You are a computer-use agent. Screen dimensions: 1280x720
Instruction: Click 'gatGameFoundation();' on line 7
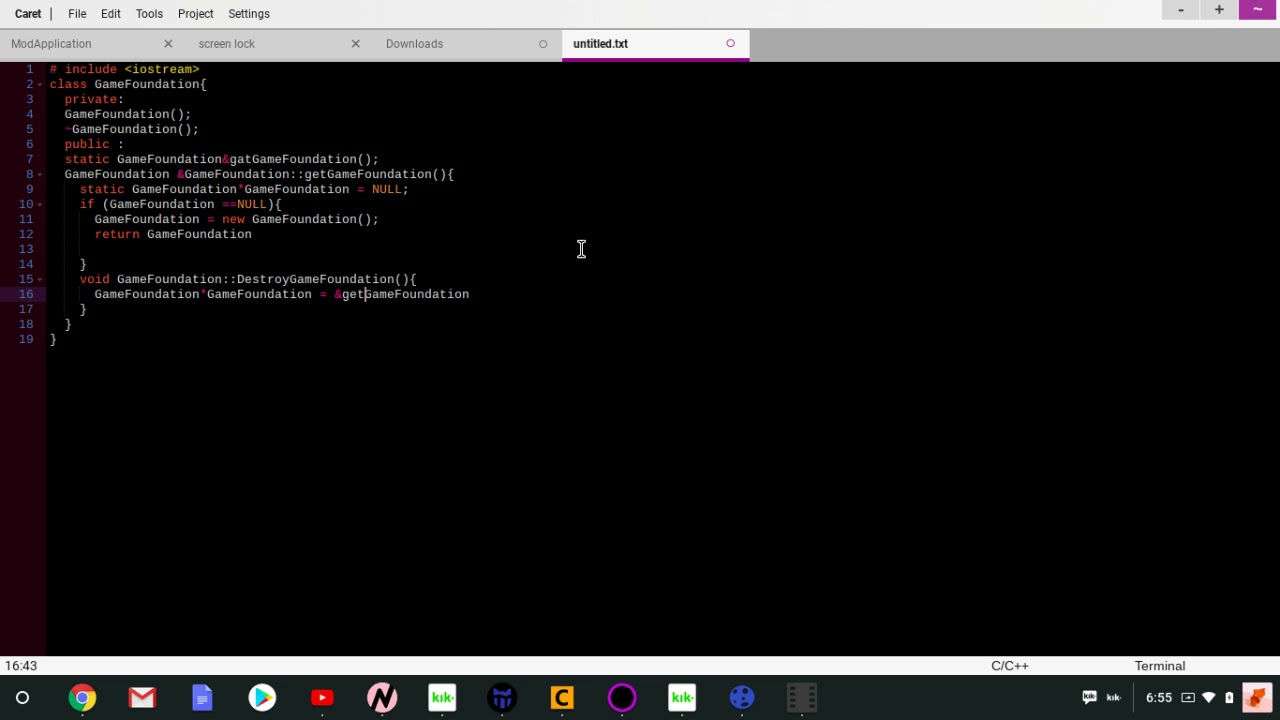coord(304,159)
